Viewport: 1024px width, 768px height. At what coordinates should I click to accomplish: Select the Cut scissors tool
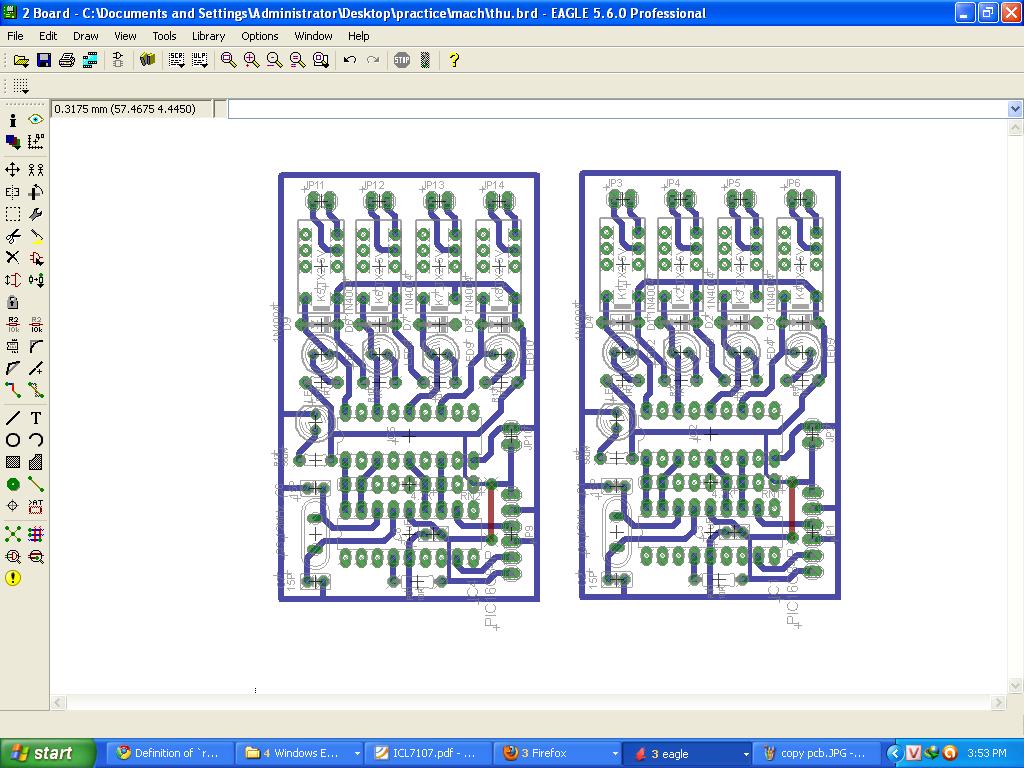coord(12,236)
